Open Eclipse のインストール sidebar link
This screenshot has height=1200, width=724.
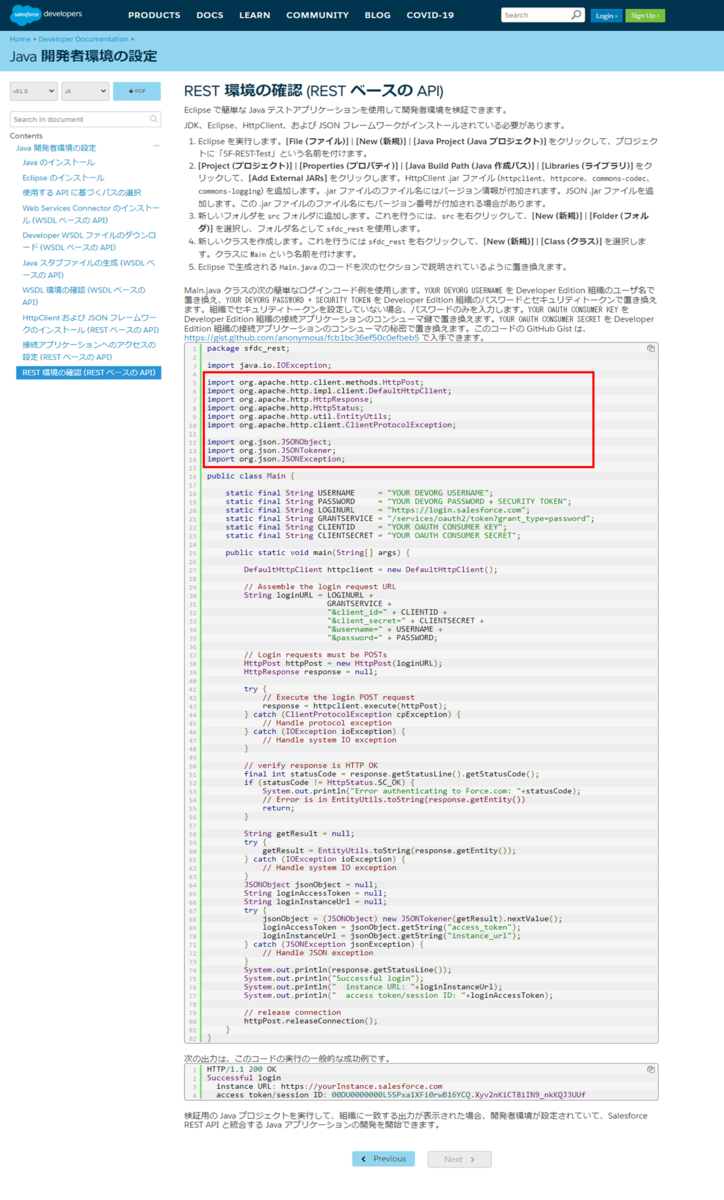[x=63, y=177]
